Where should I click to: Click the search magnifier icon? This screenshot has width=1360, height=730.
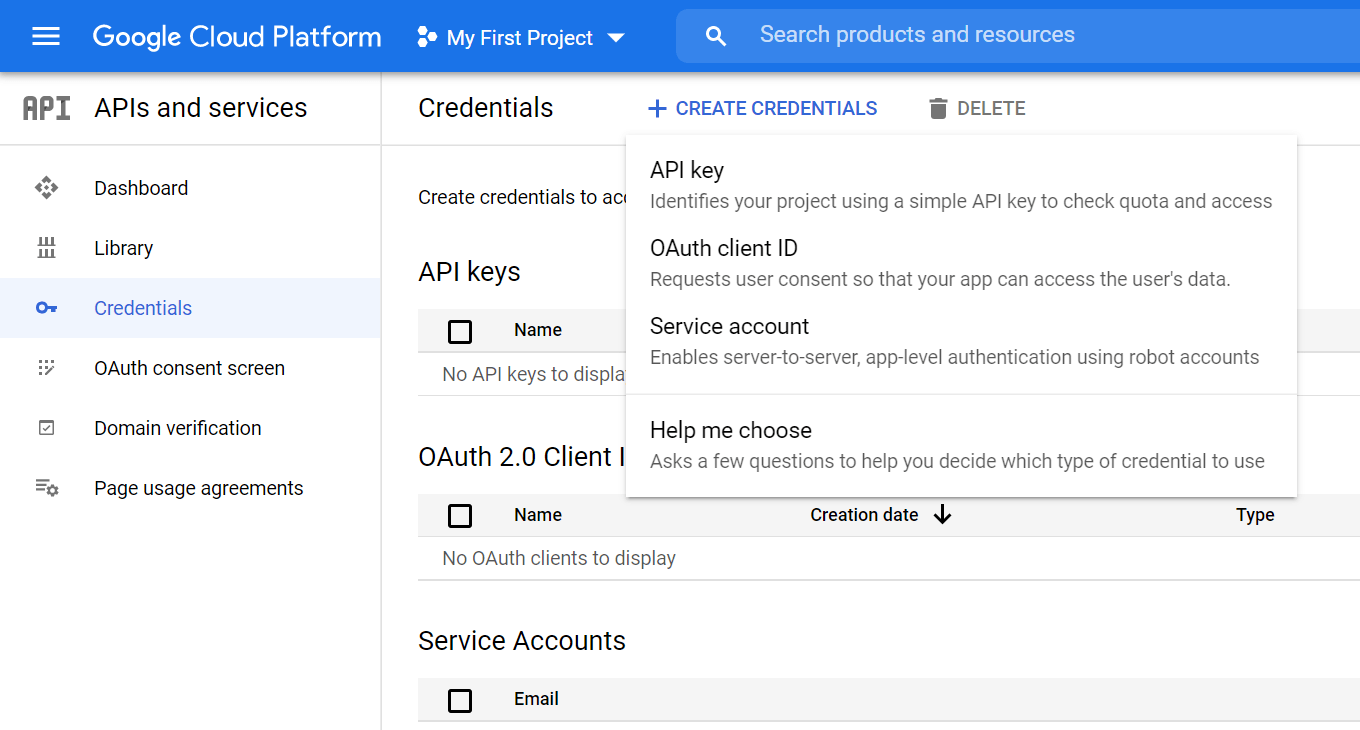click(x=715, y=37)
